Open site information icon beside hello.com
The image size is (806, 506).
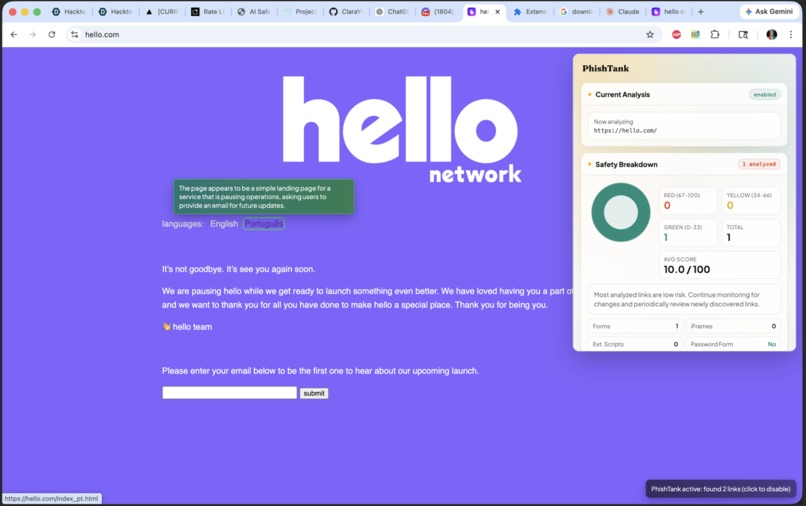point(75,34)
